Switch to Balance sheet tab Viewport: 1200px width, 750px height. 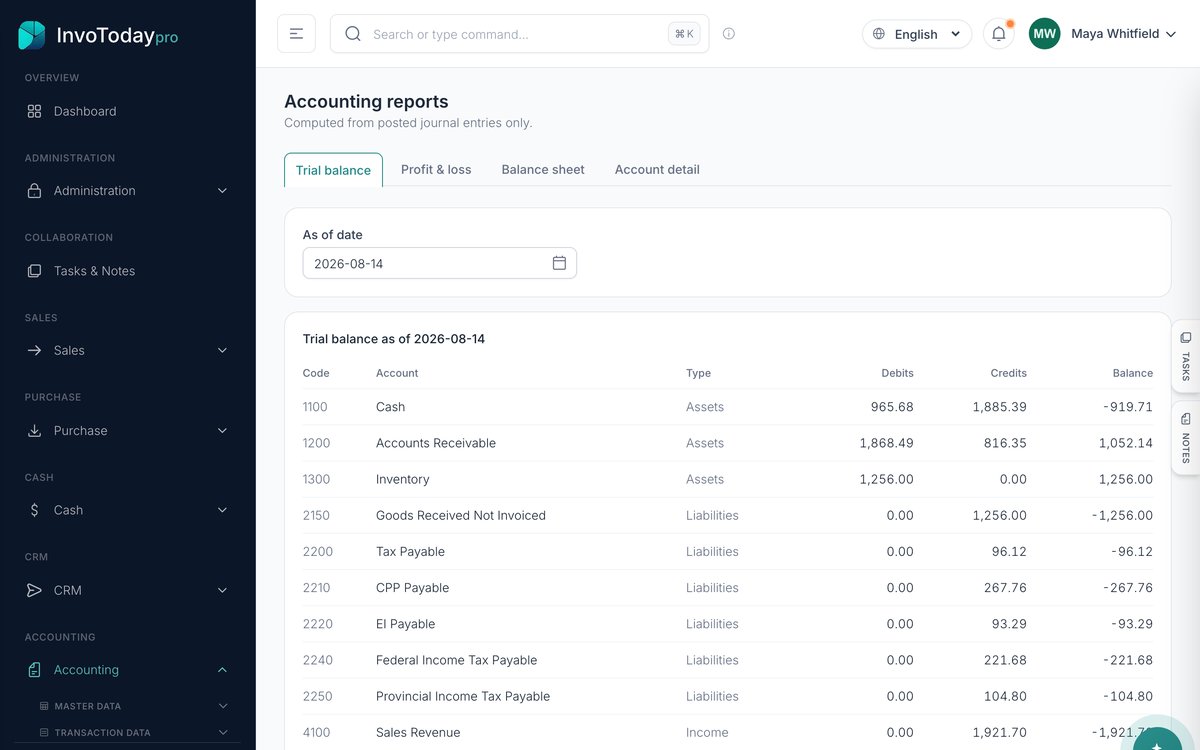(x=543, y=170)
